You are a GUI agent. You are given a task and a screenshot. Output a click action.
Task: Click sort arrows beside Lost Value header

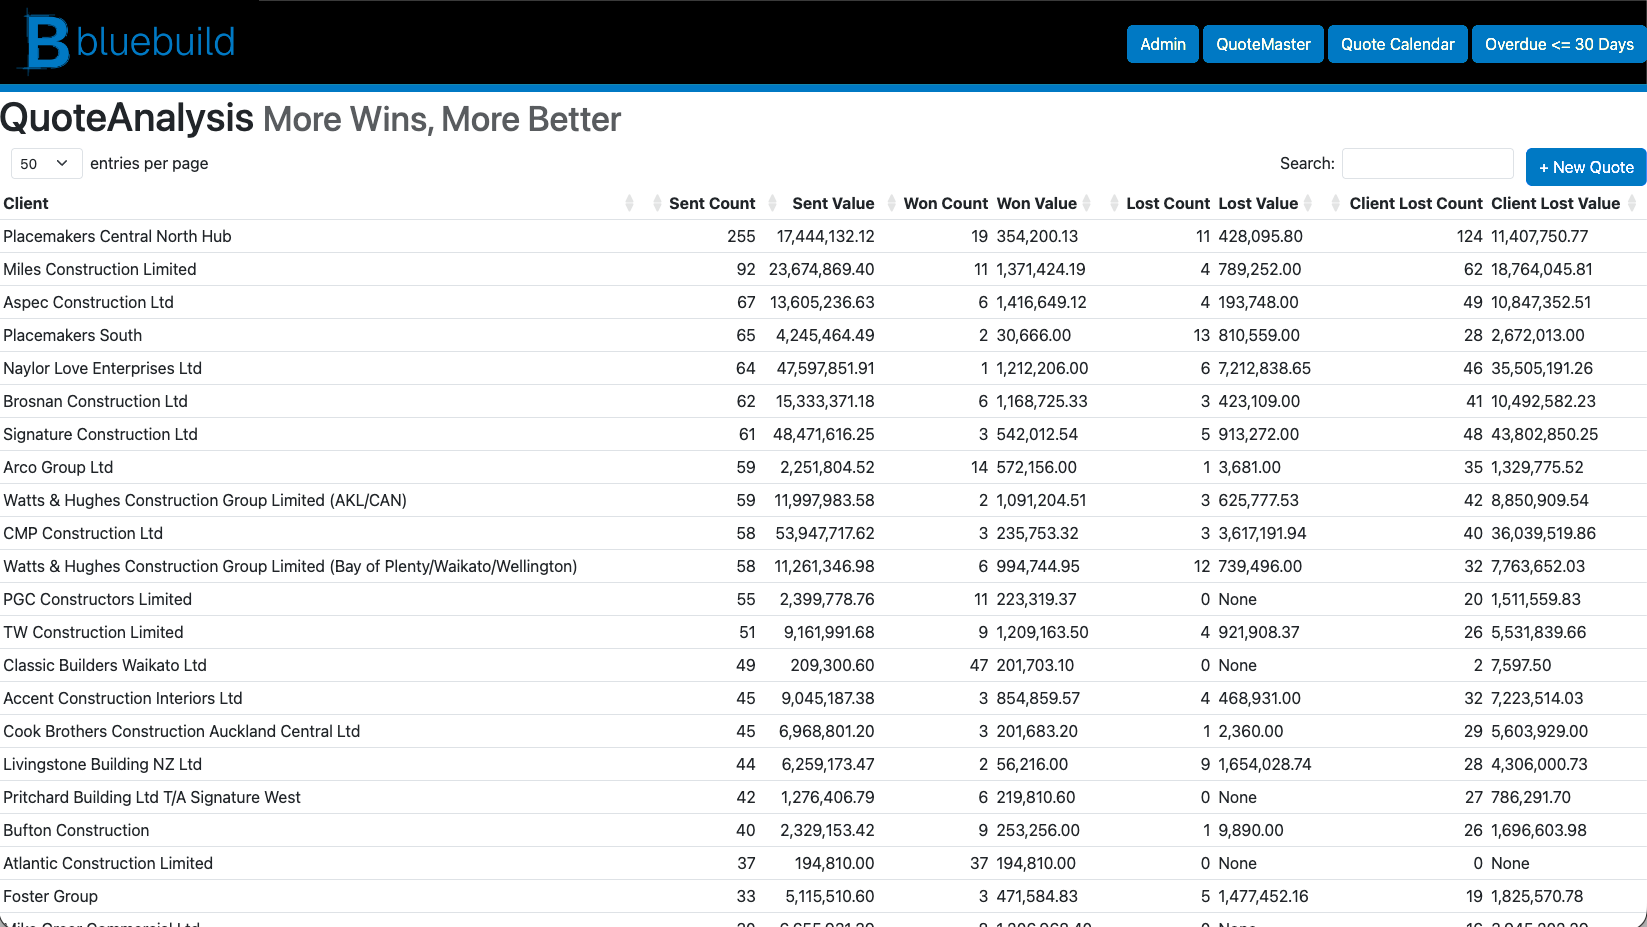point(1308,203)
